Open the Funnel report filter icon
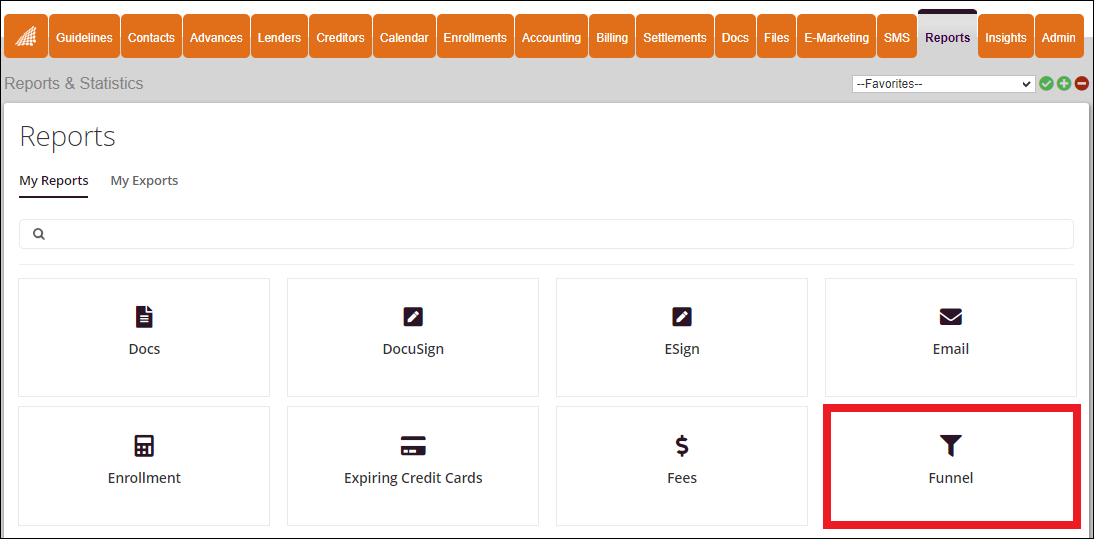1094x539 pixels. click(950, 446)
